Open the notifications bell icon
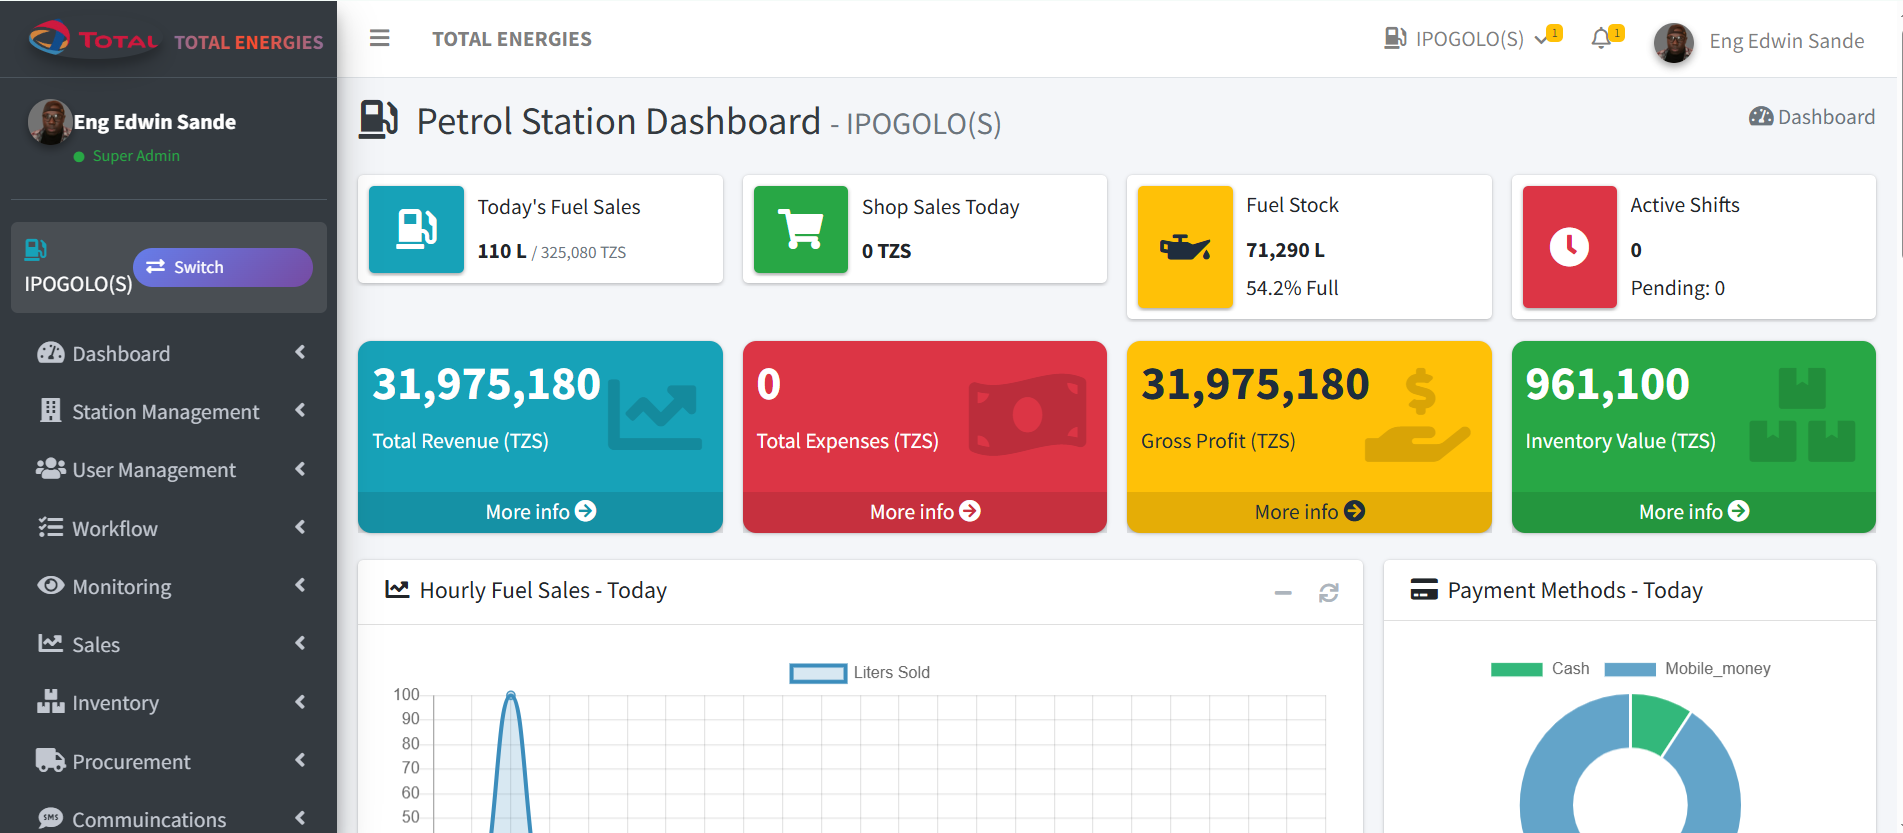The image size is (1903, 833). (x=1601, y=39)
